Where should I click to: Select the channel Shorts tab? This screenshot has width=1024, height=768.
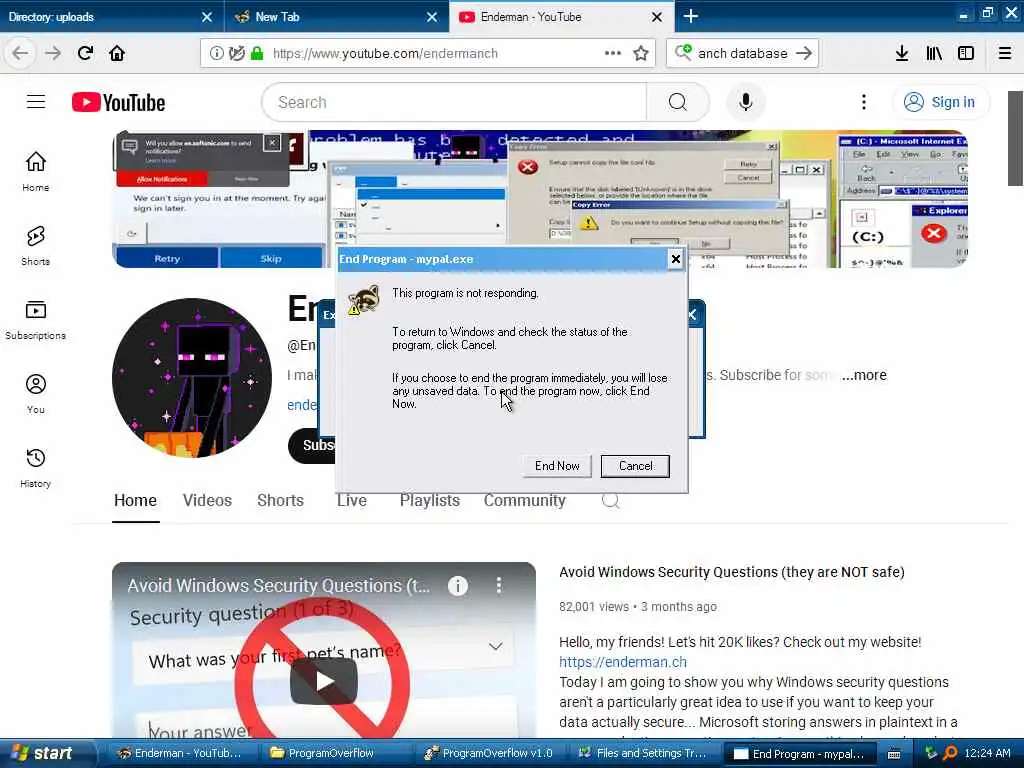(280, 500)
